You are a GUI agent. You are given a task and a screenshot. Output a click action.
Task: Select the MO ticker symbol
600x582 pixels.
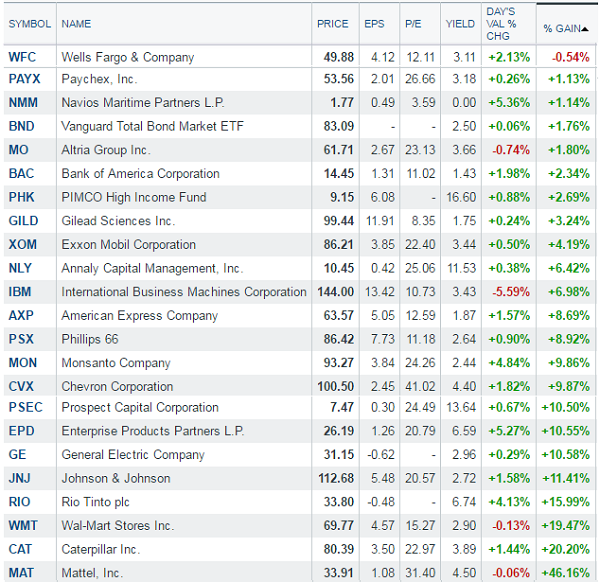click(18, 150)
